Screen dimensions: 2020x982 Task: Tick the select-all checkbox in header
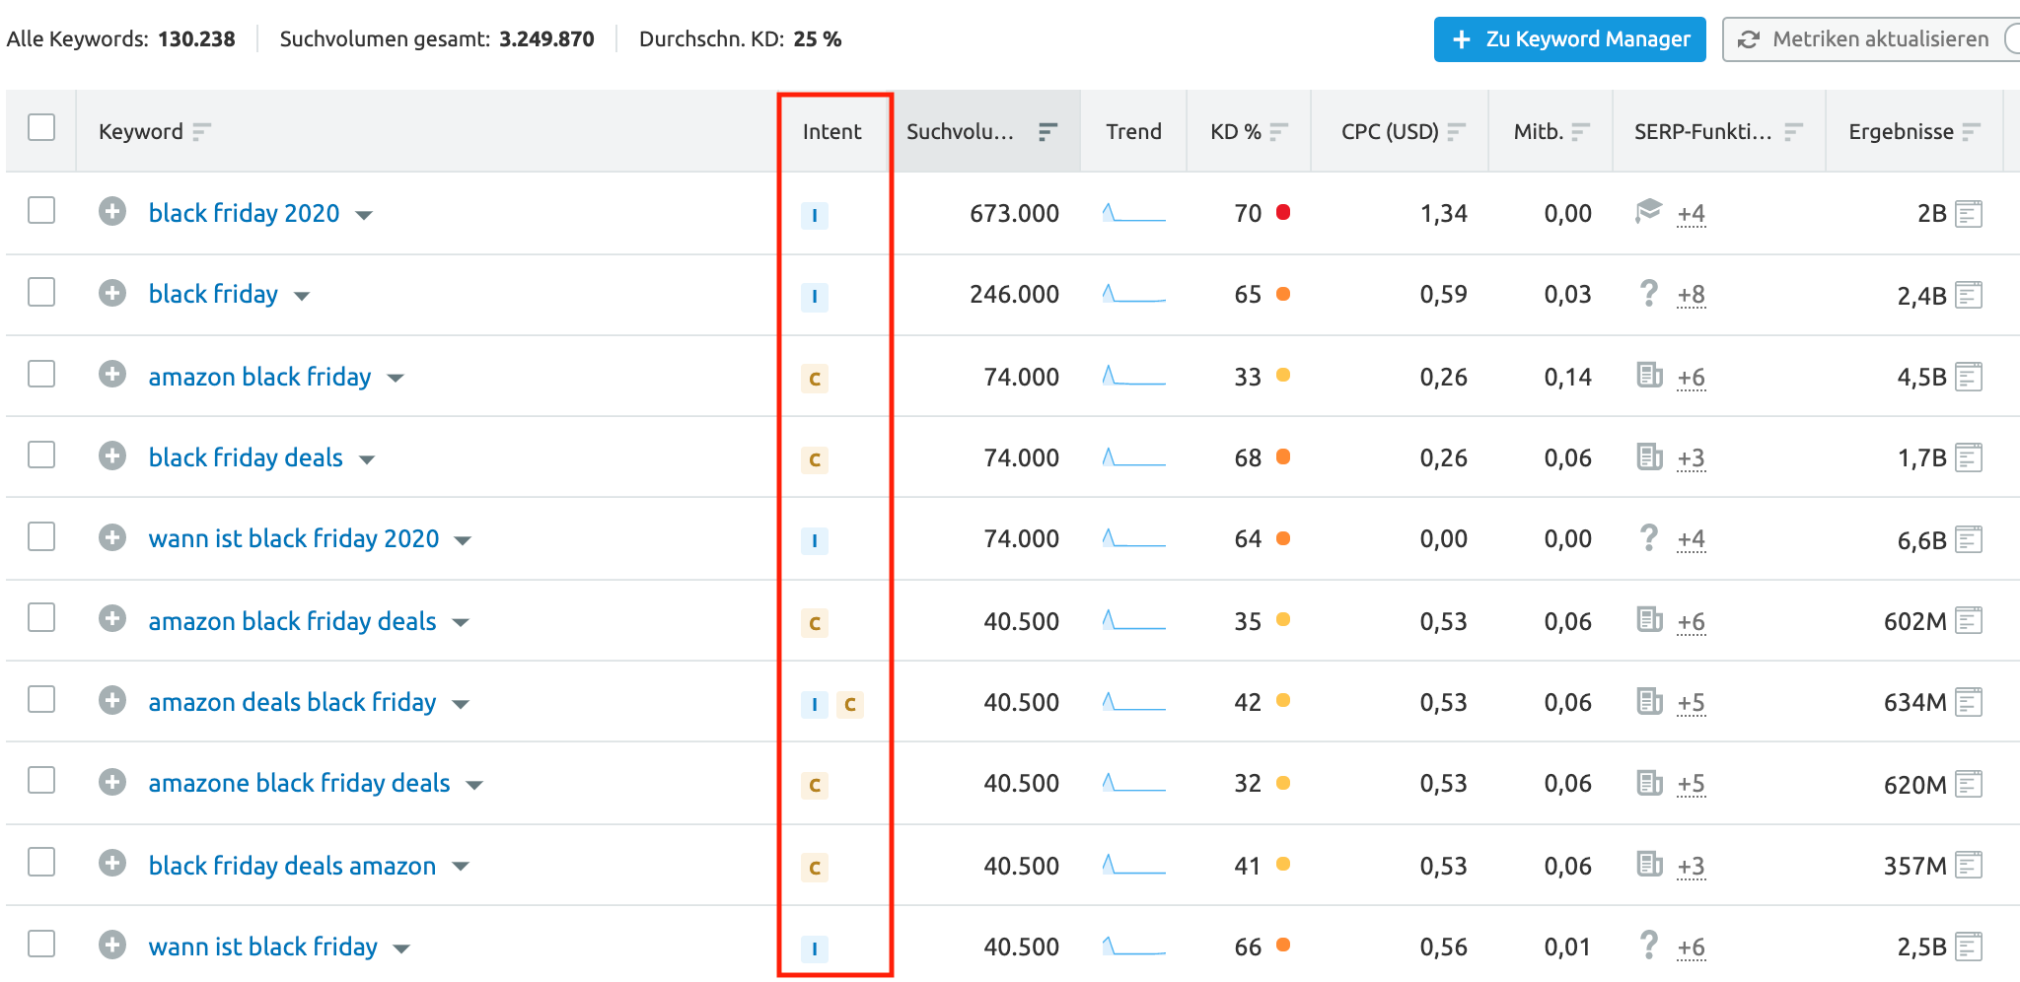point(41,128)
